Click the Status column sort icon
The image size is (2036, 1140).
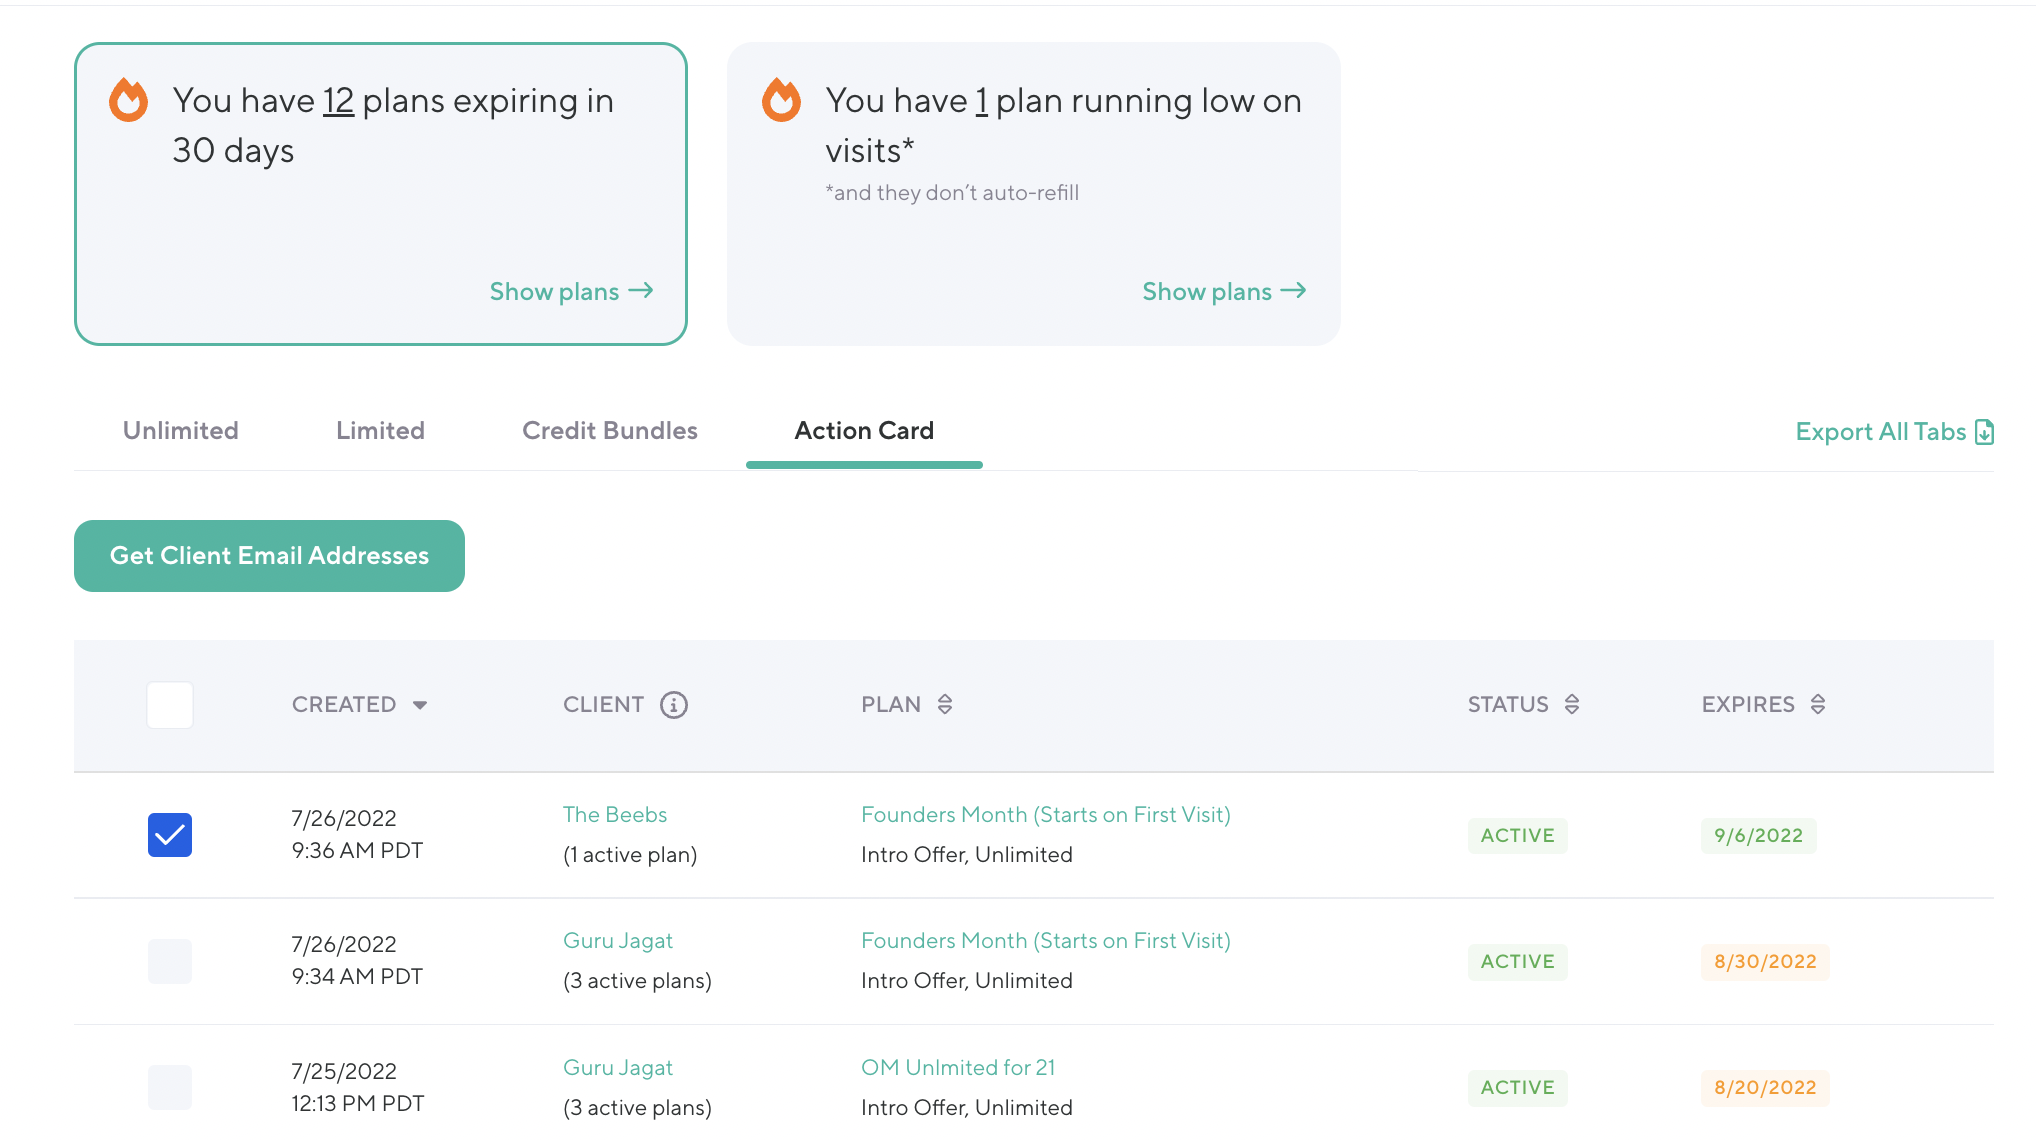pos(1572,705)
